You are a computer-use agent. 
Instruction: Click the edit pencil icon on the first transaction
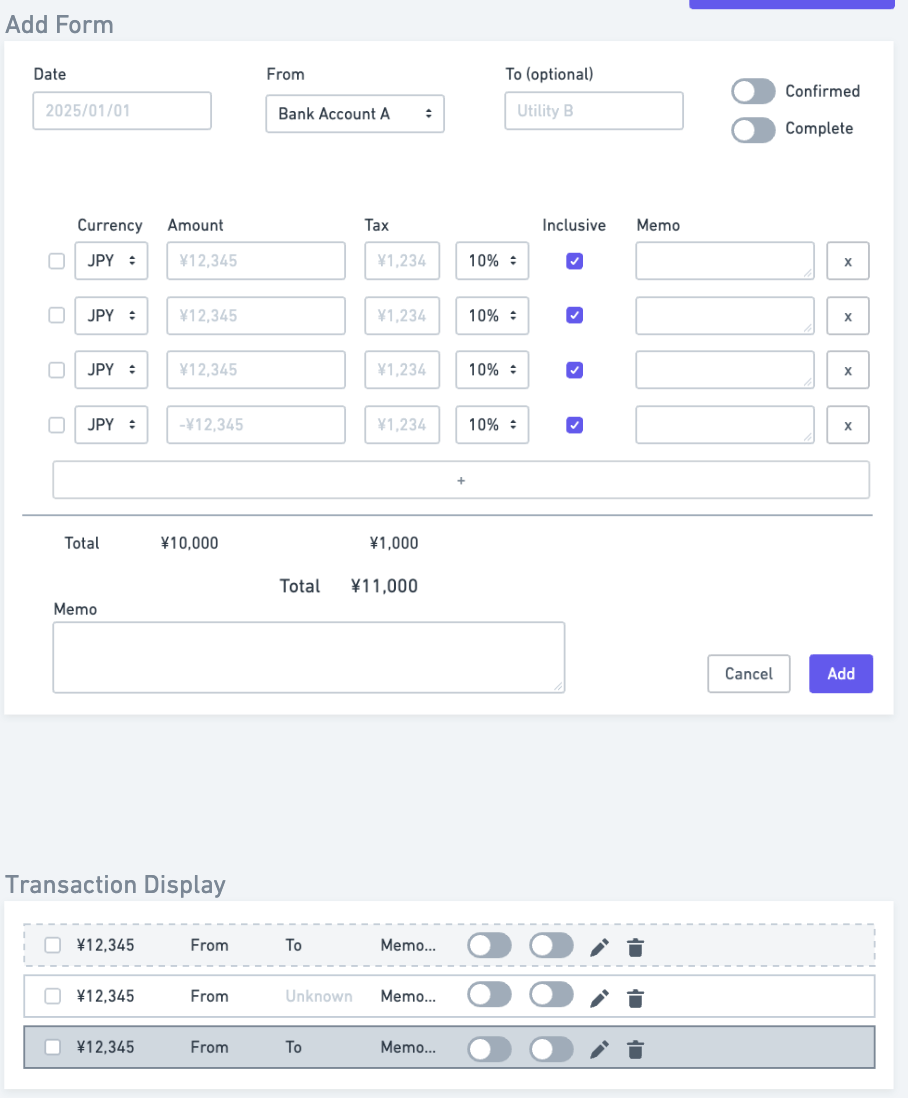coord(599,945)
